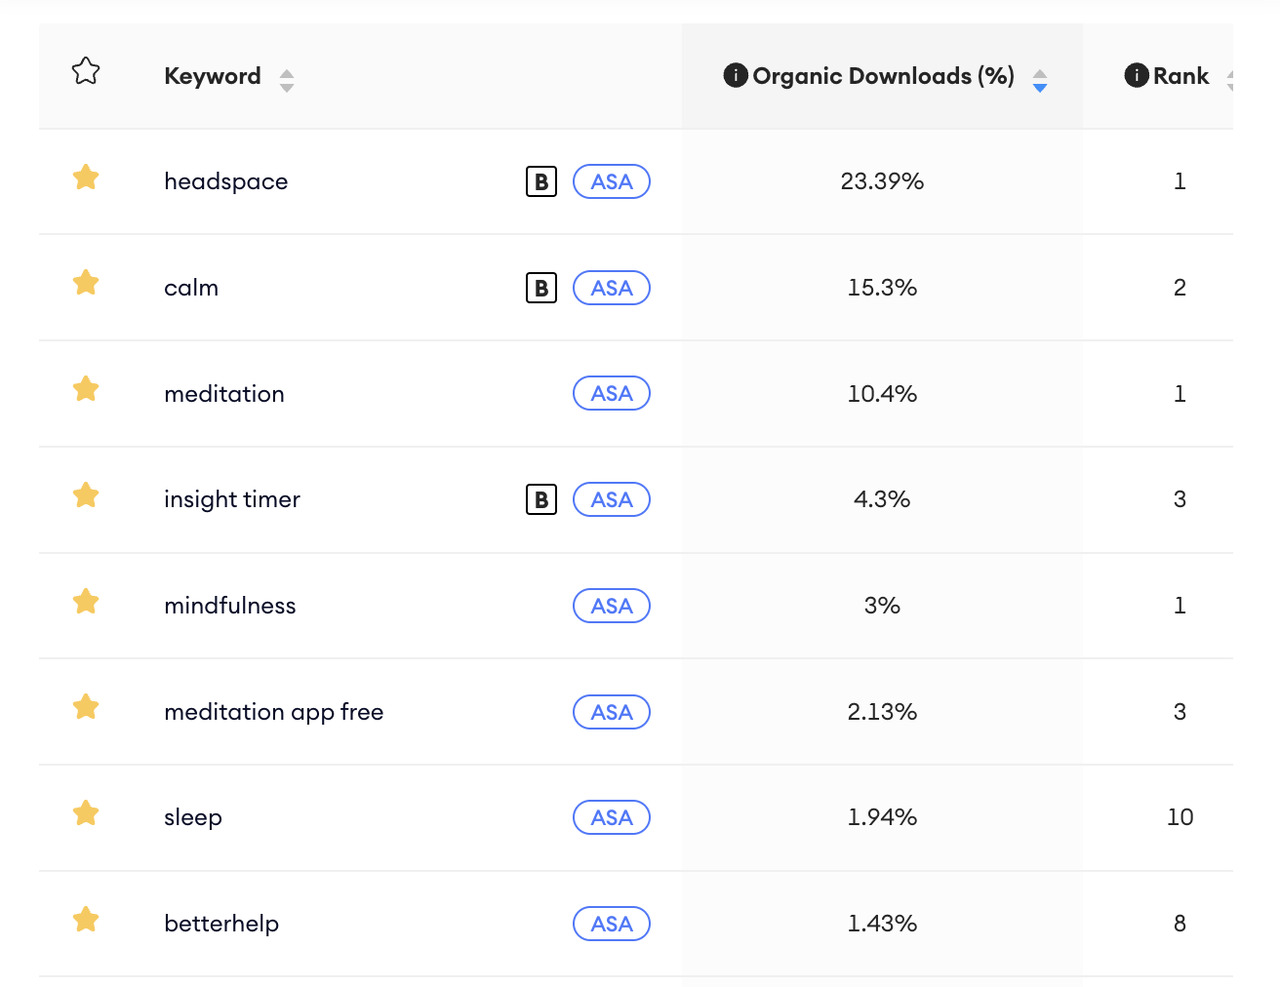Click the B brand badge for calm
The image size is (1280, 987).
[541, 288]
